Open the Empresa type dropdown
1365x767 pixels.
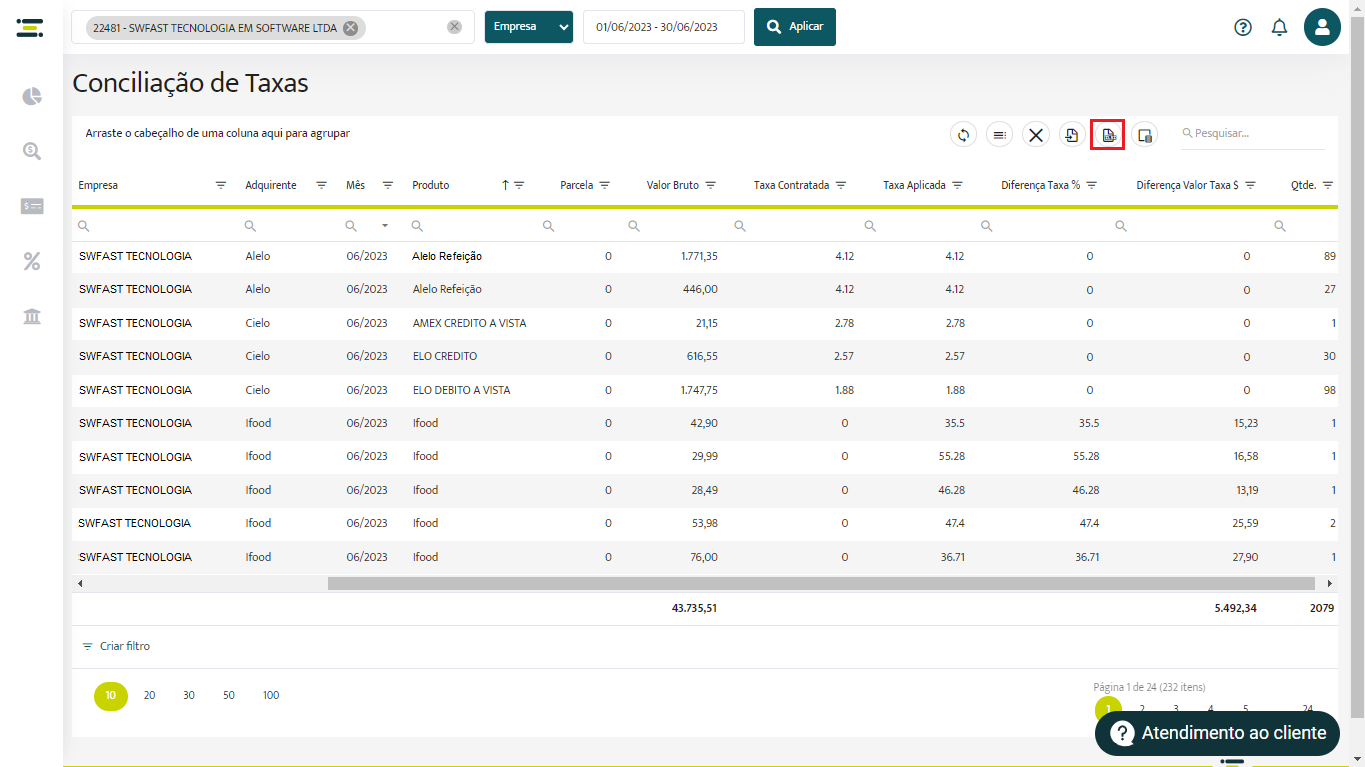[529, 27]
